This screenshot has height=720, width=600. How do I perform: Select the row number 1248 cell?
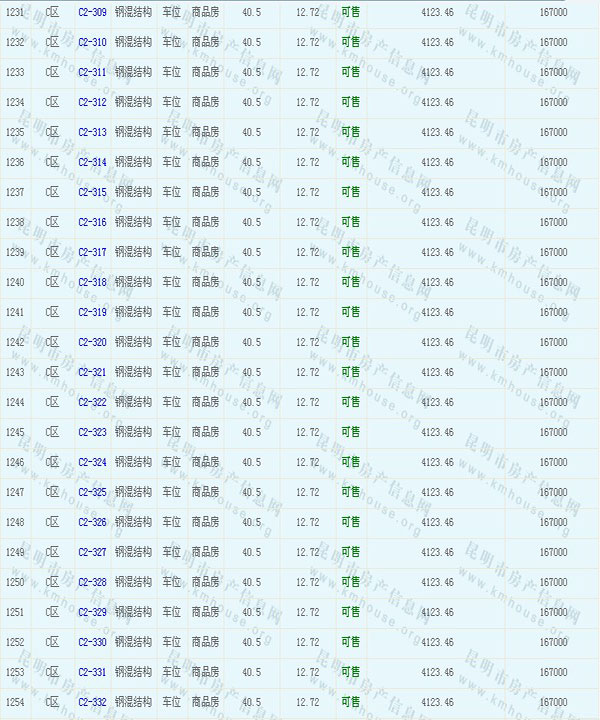15,522
